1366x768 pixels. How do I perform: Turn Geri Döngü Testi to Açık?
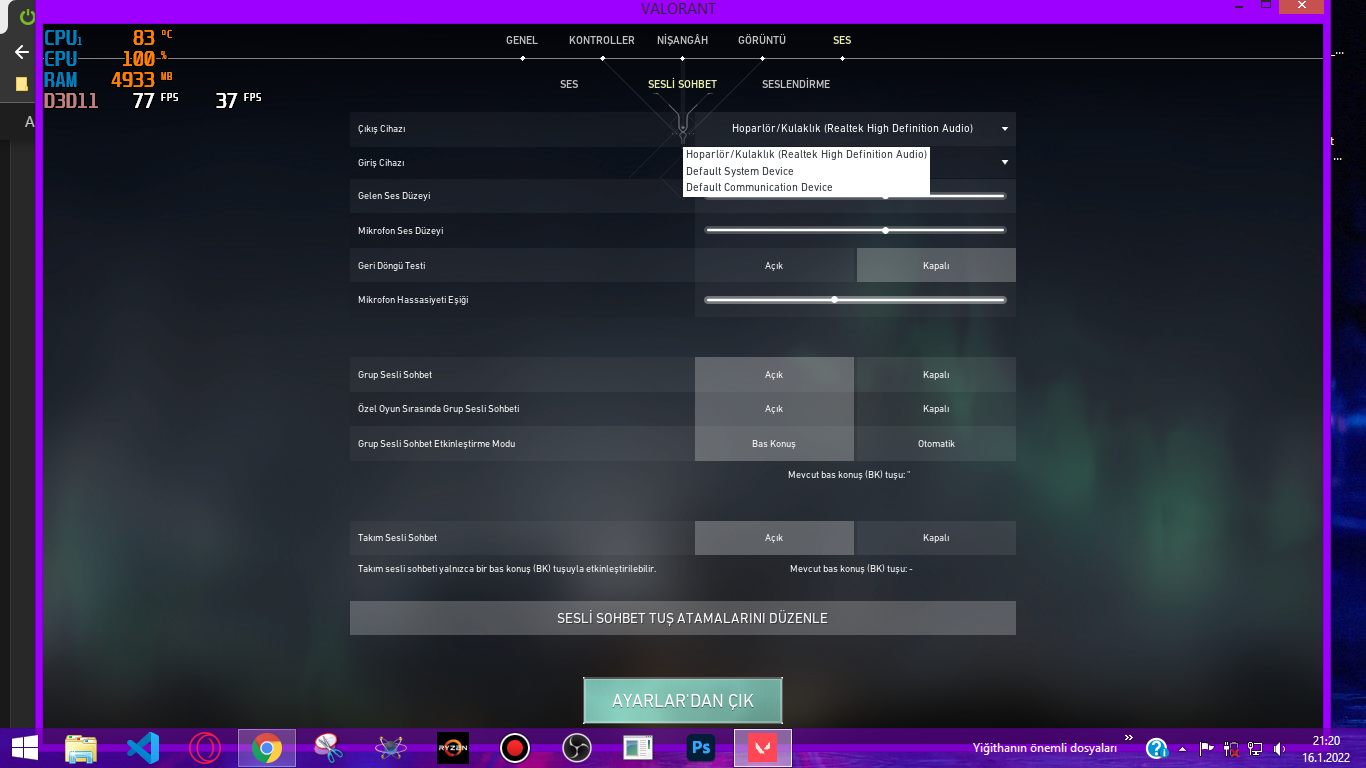tap(774, 265)
